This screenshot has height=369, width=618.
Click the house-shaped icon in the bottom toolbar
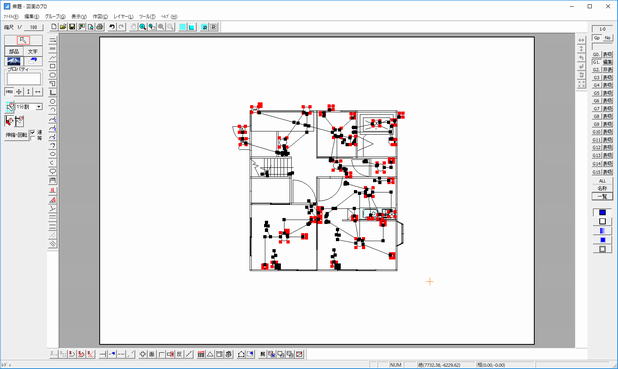(x=241, y=354)
